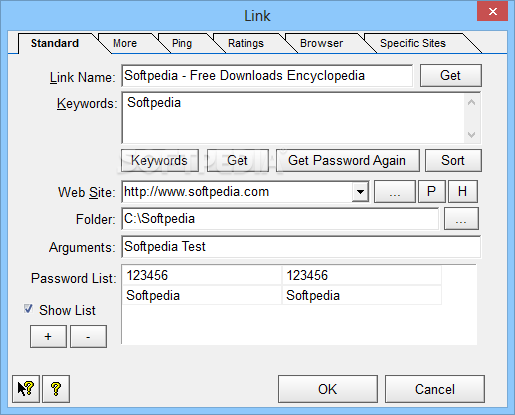Click the Cancel button
Screen dimensions: 515x415
point(435,389)
